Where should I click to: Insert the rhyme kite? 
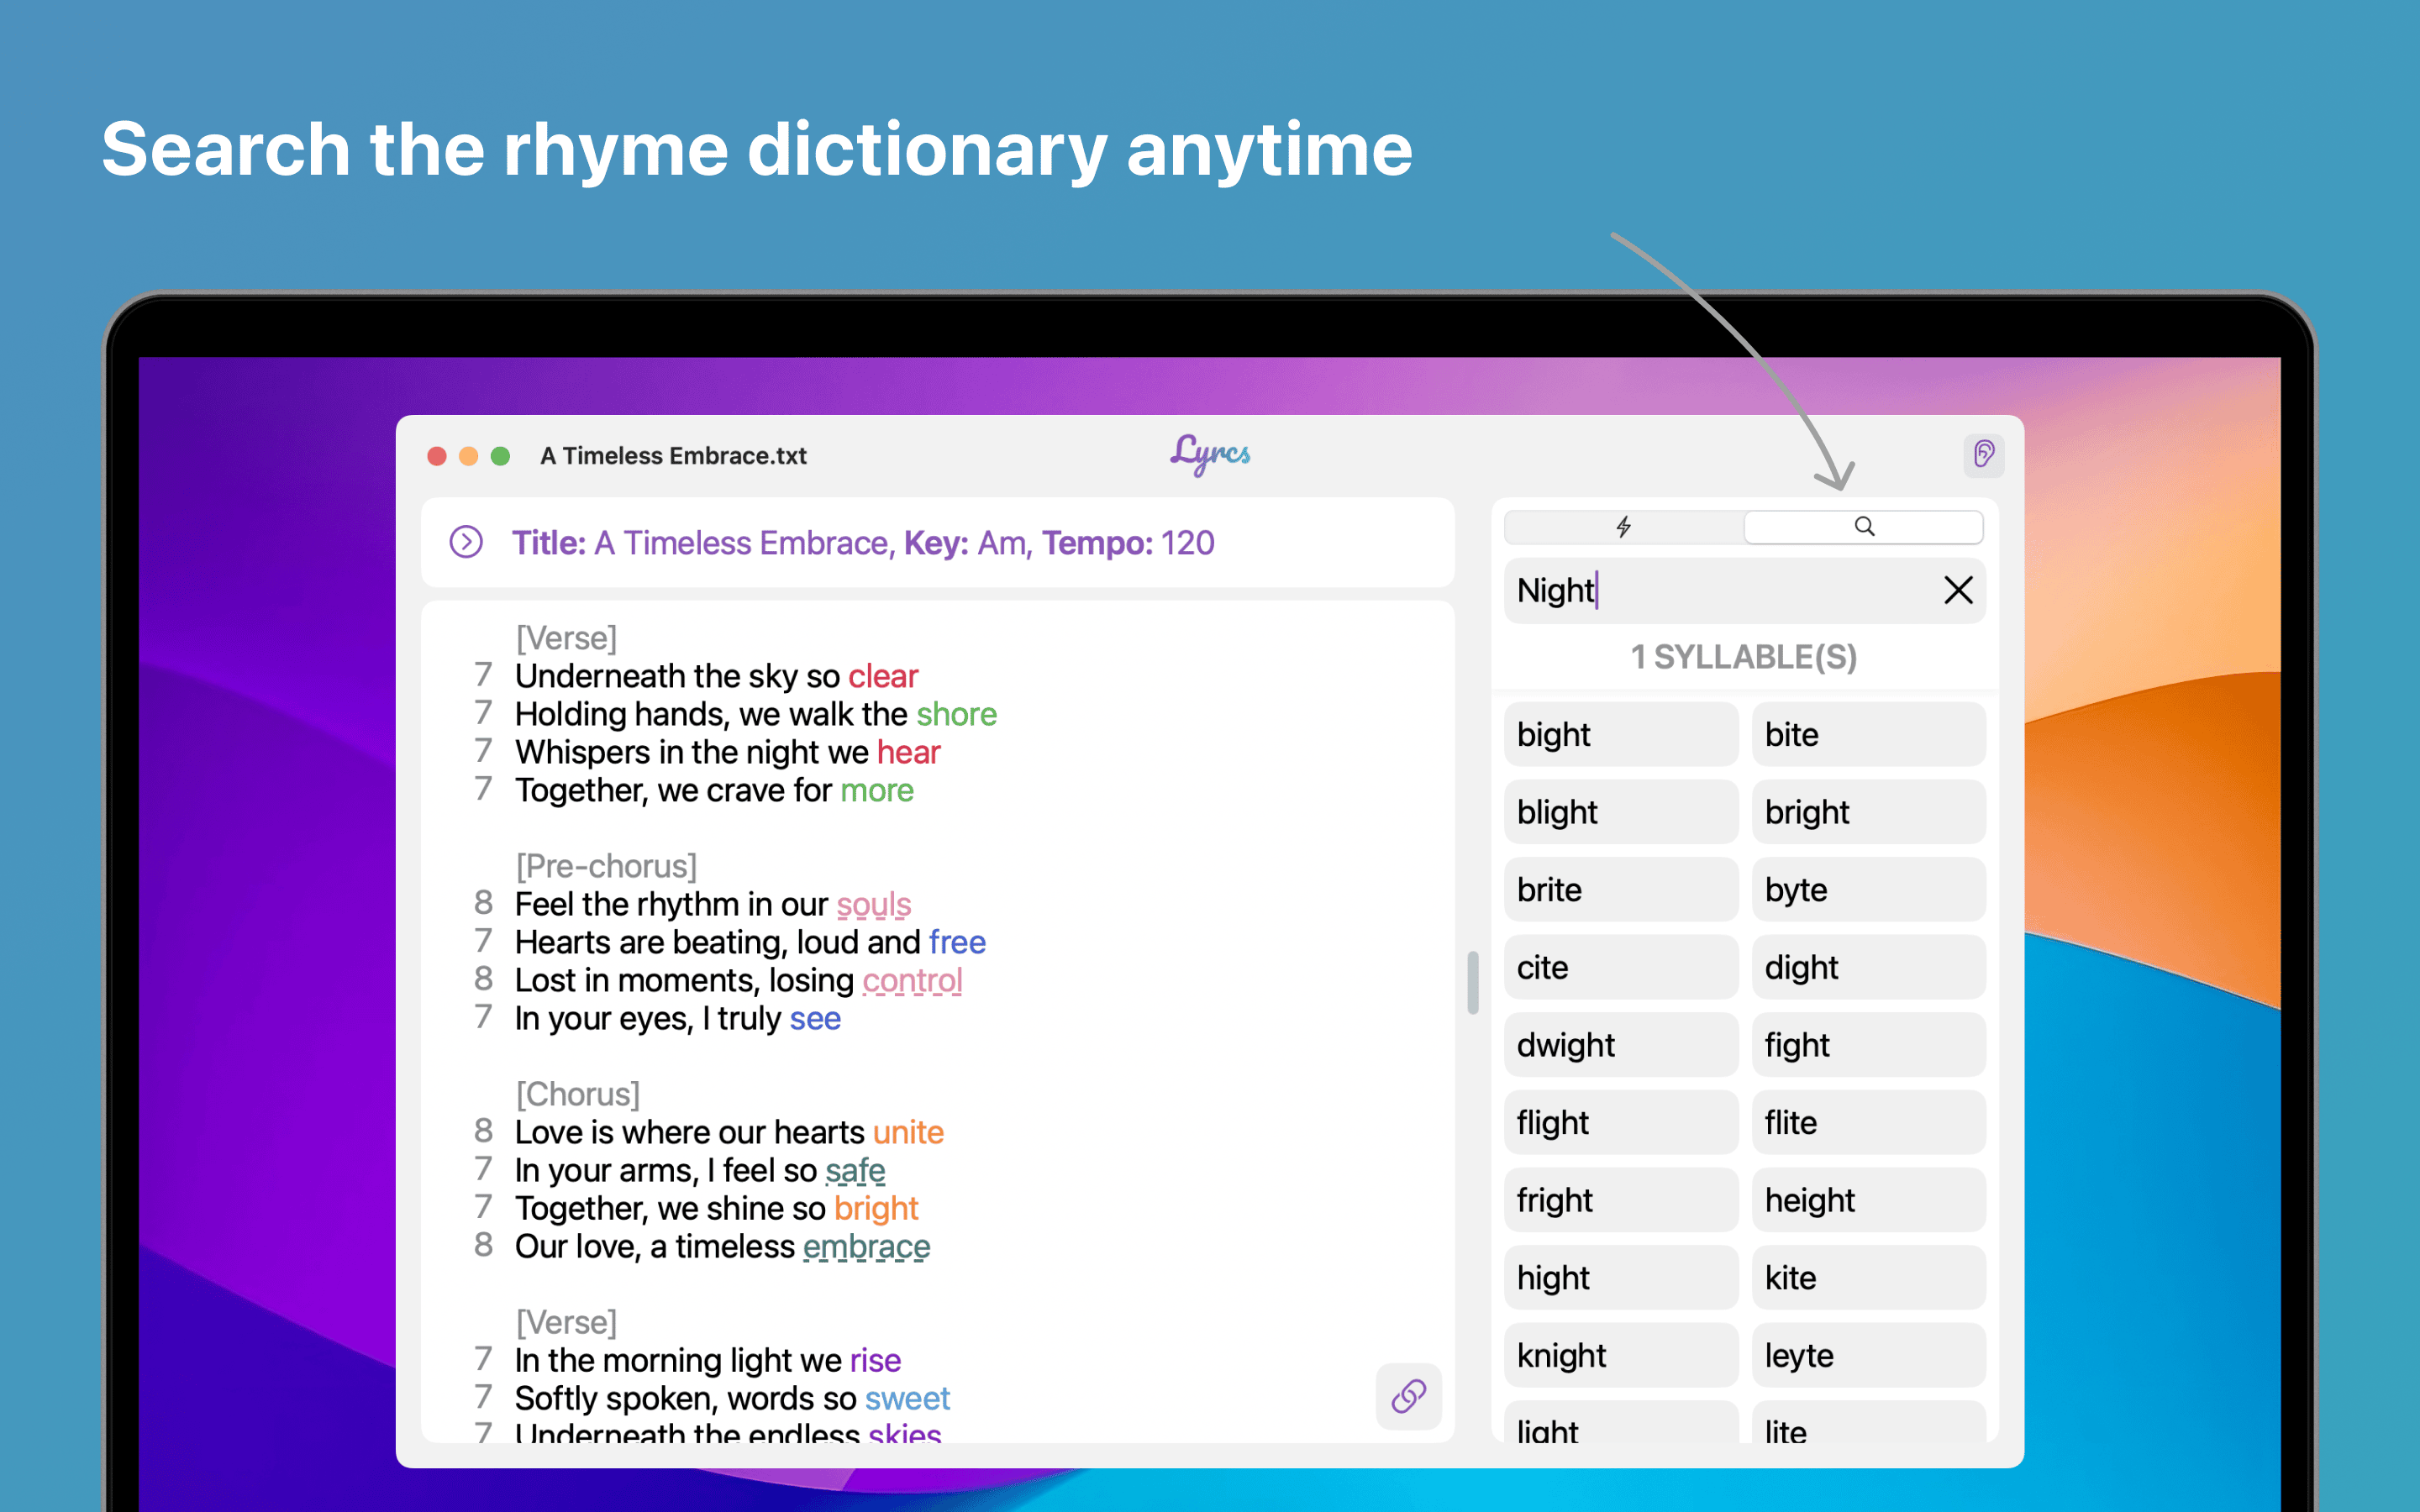pos(1868,1277)
